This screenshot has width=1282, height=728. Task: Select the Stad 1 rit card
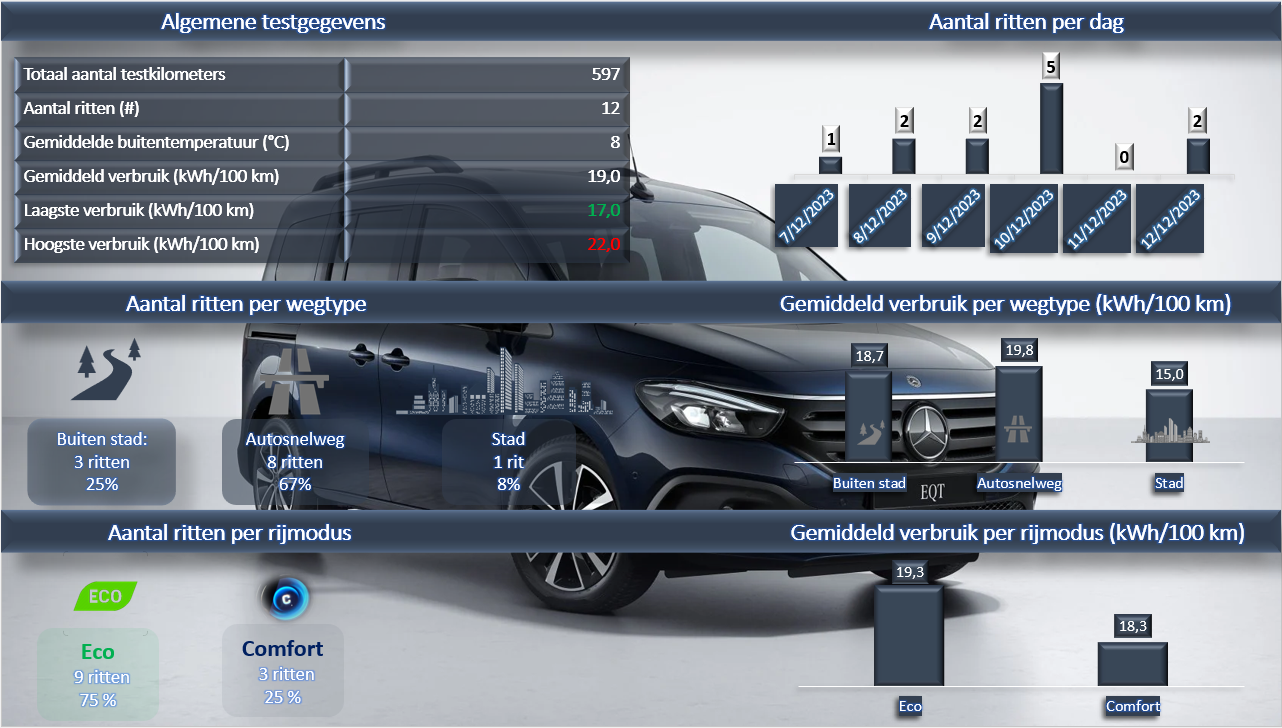point(508,462)
